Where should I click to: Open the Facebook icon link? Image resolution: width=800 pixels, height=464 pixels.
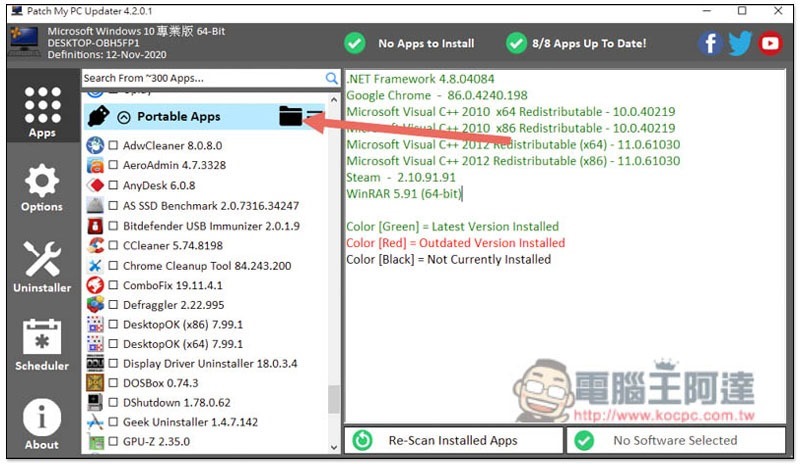click(711, 43)
